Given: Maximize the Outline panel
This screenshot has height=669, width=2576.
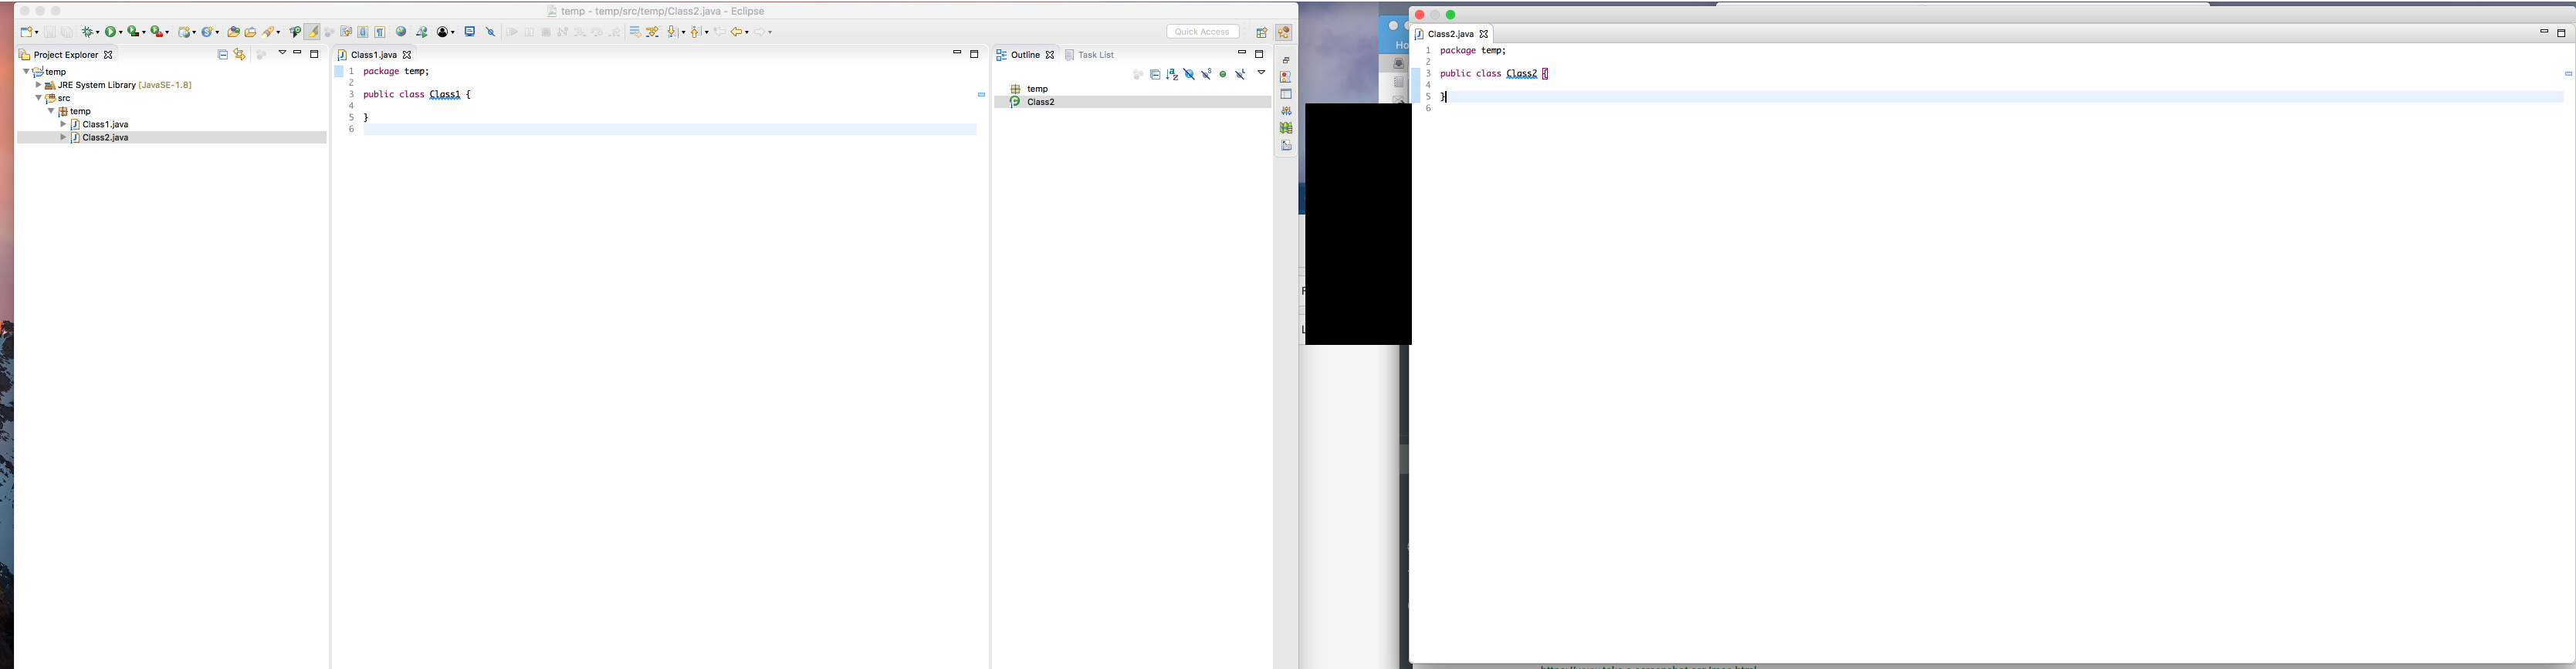Looking at the screenshot, I should click(1259, 54).
